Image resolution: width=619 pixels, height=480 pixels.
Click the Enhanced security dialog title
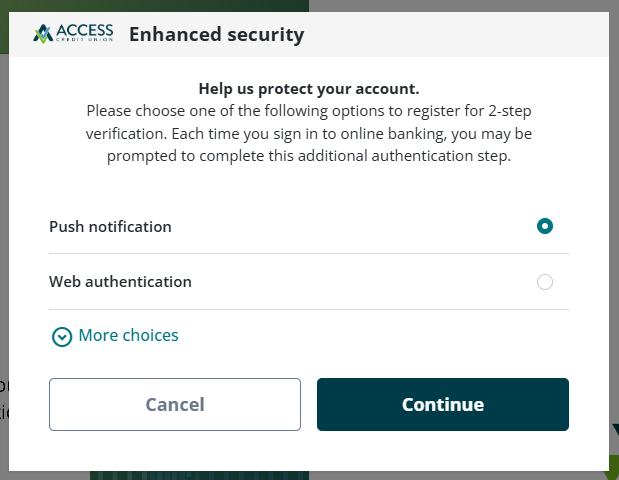coord(216,35)
